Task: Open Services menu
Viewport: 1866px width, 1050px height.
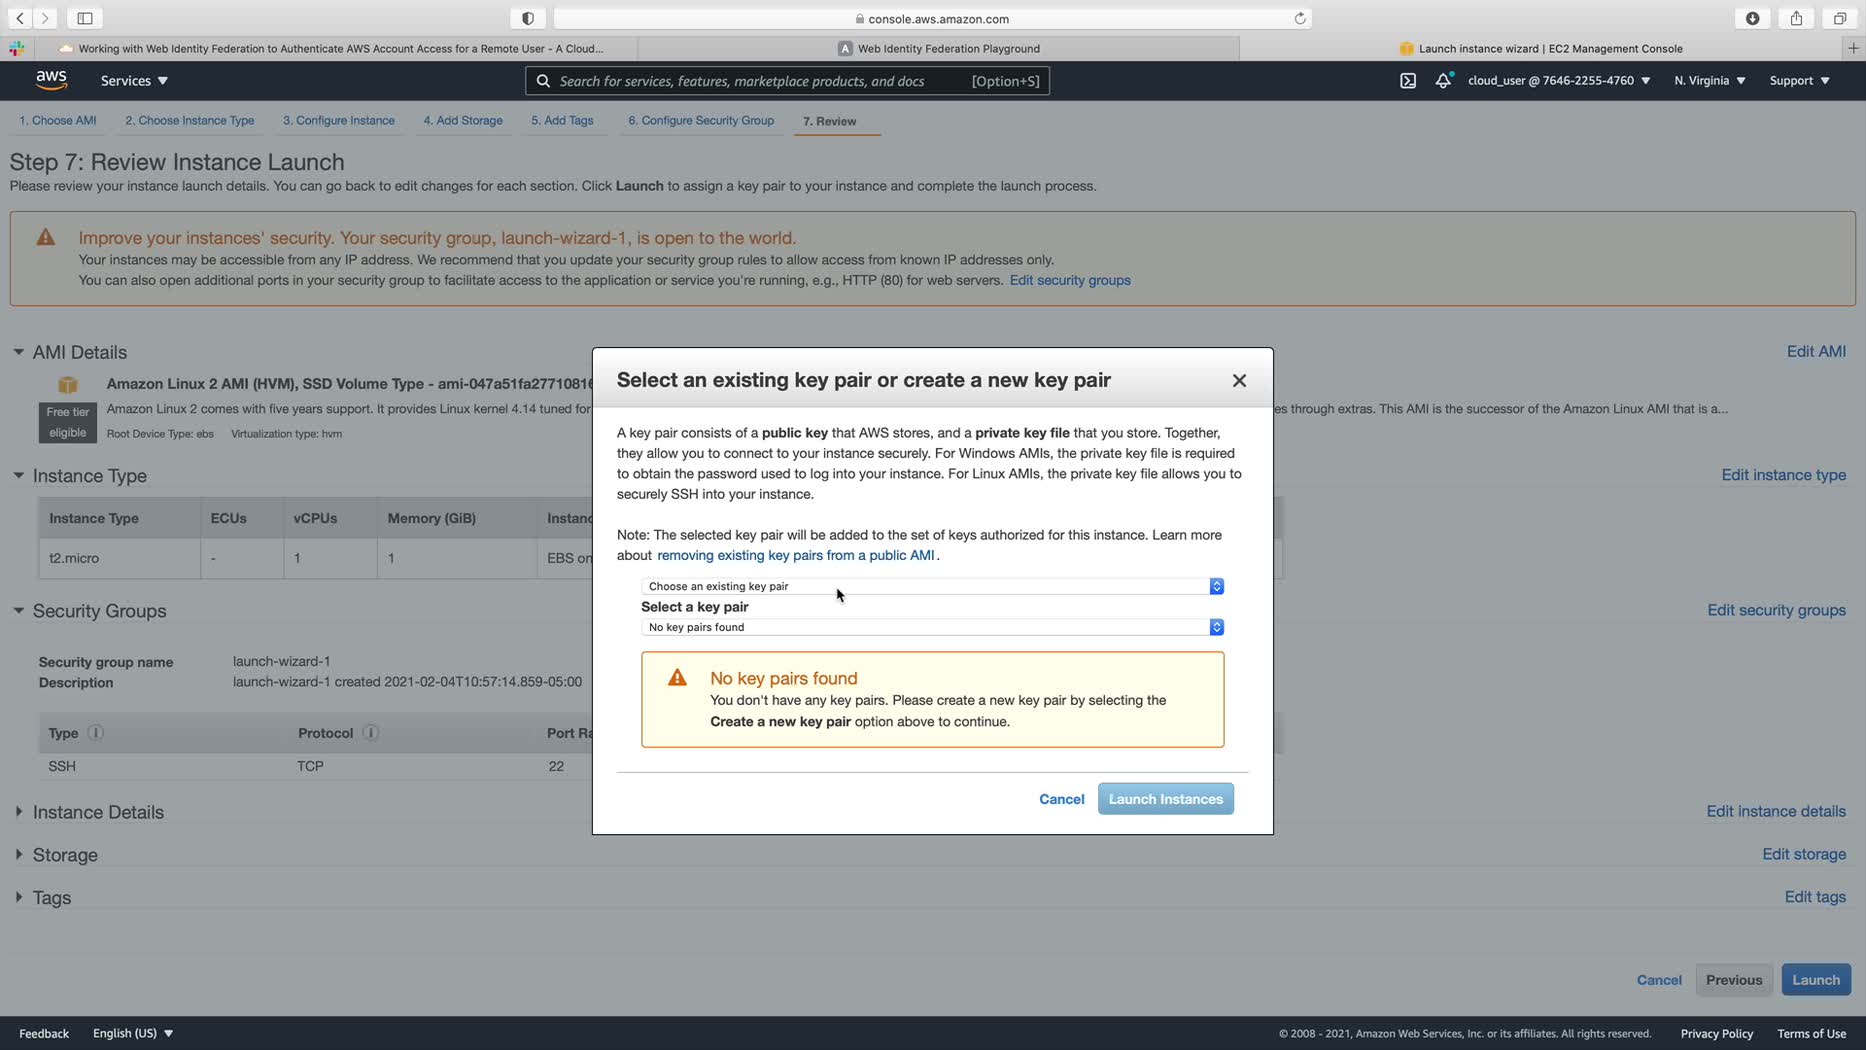Action: pyautogui.click(x=134, y=81)
